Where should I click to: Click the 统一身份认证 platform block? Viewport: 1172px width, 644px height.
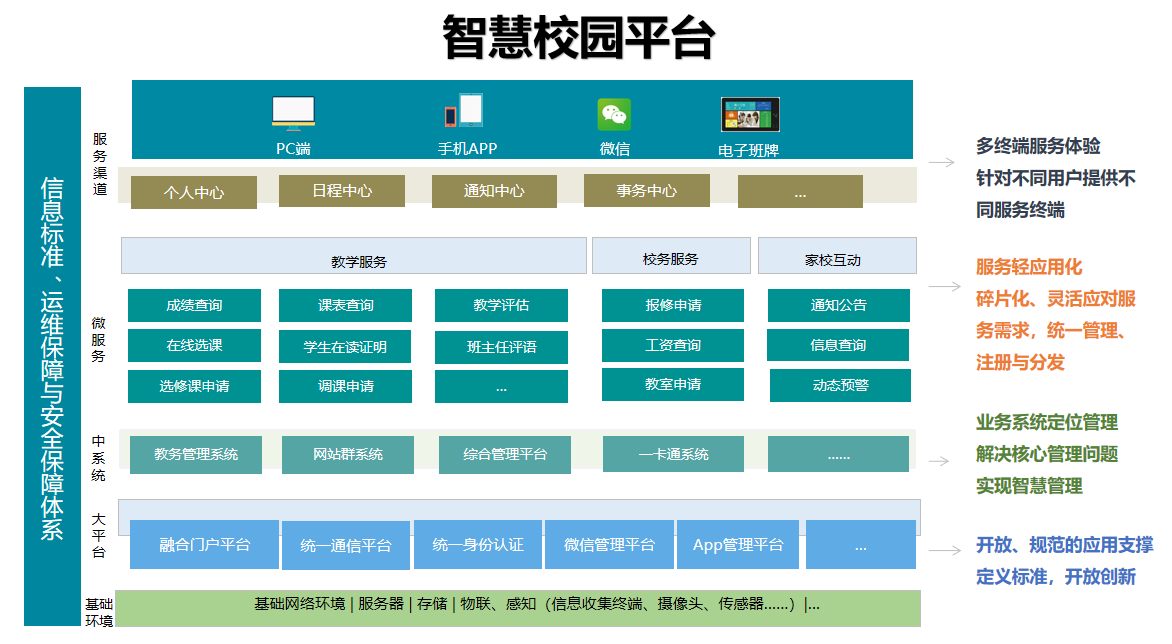(478, 545)
